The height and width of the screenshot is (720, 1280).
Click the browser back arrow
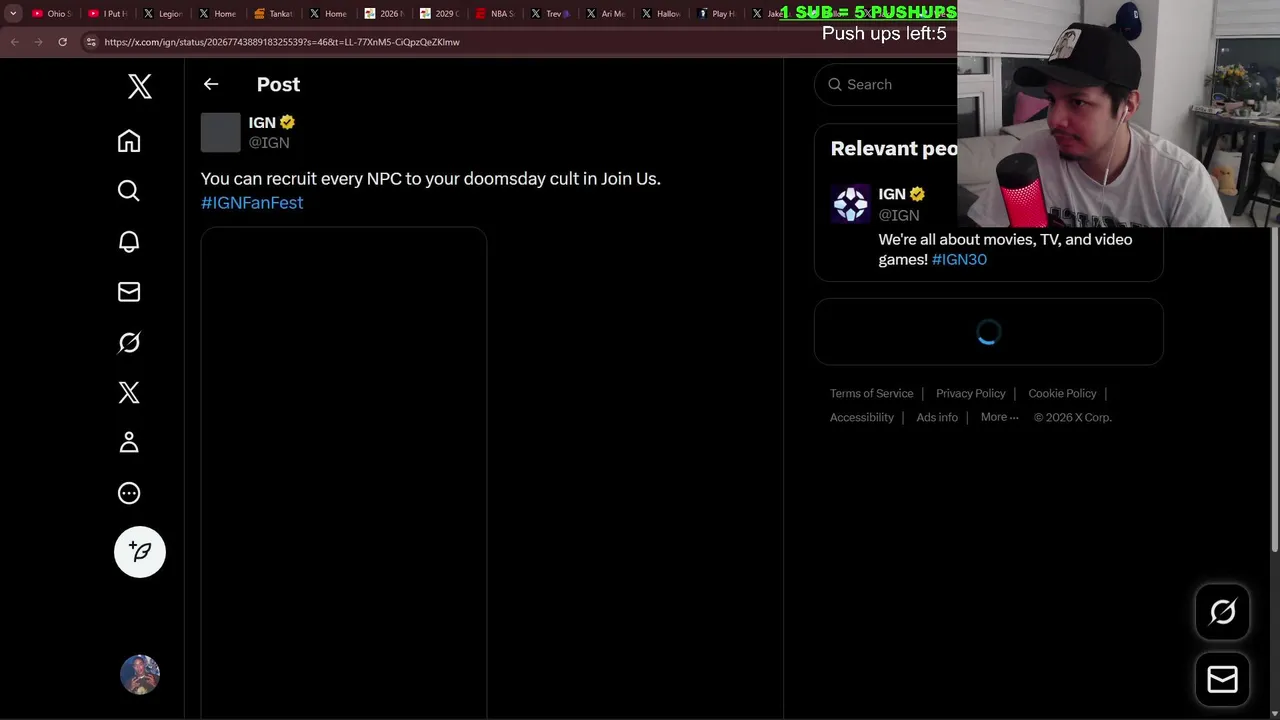[x=14, y=42]
